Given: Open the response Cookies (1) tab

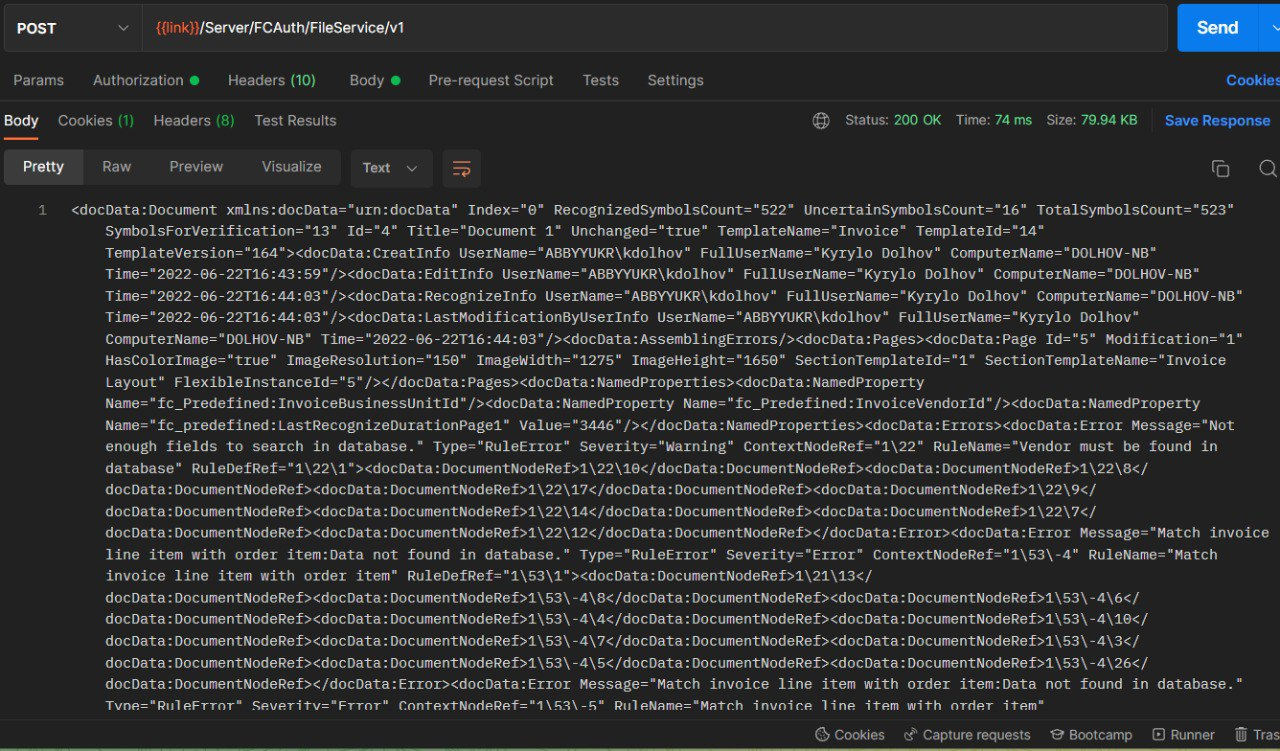Looking at the screenshot, I should [x=96, y=120].
